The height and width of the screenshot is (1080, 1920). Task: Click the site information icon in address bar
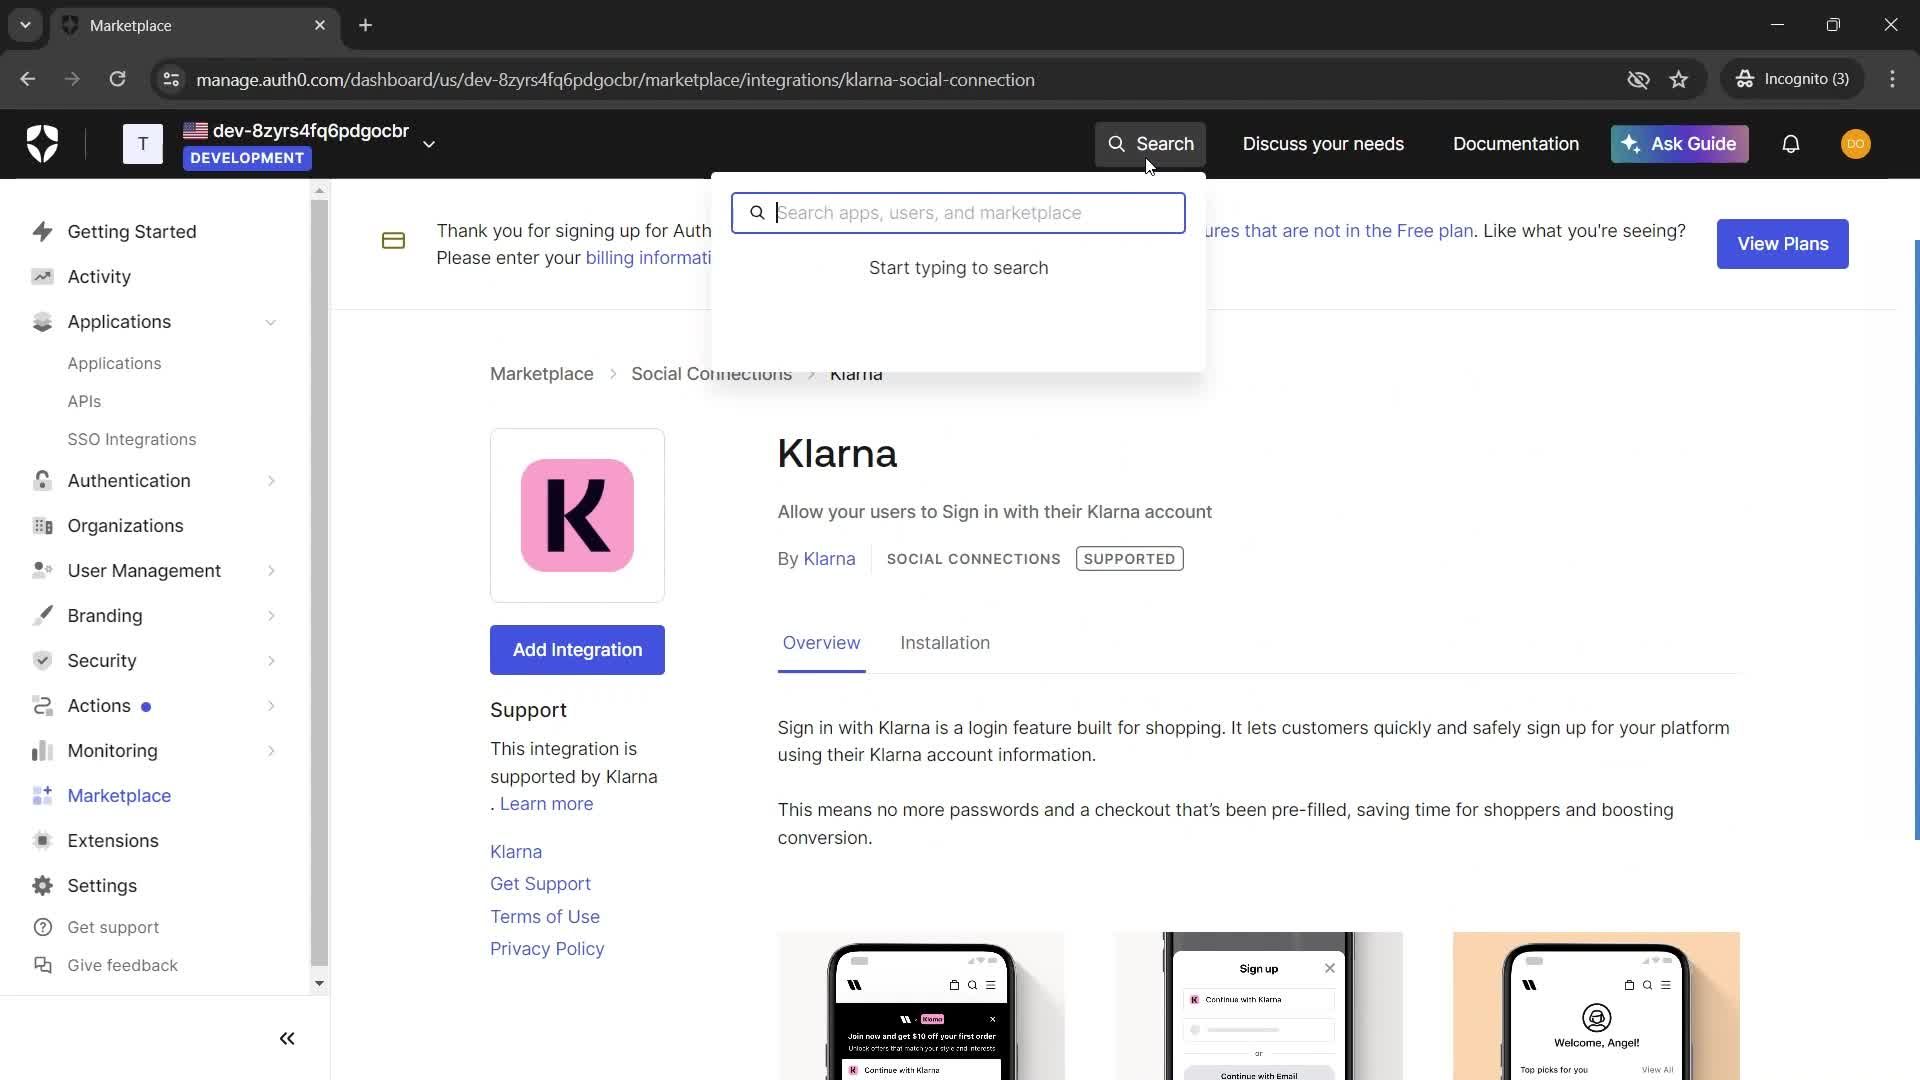click(171, 79)
